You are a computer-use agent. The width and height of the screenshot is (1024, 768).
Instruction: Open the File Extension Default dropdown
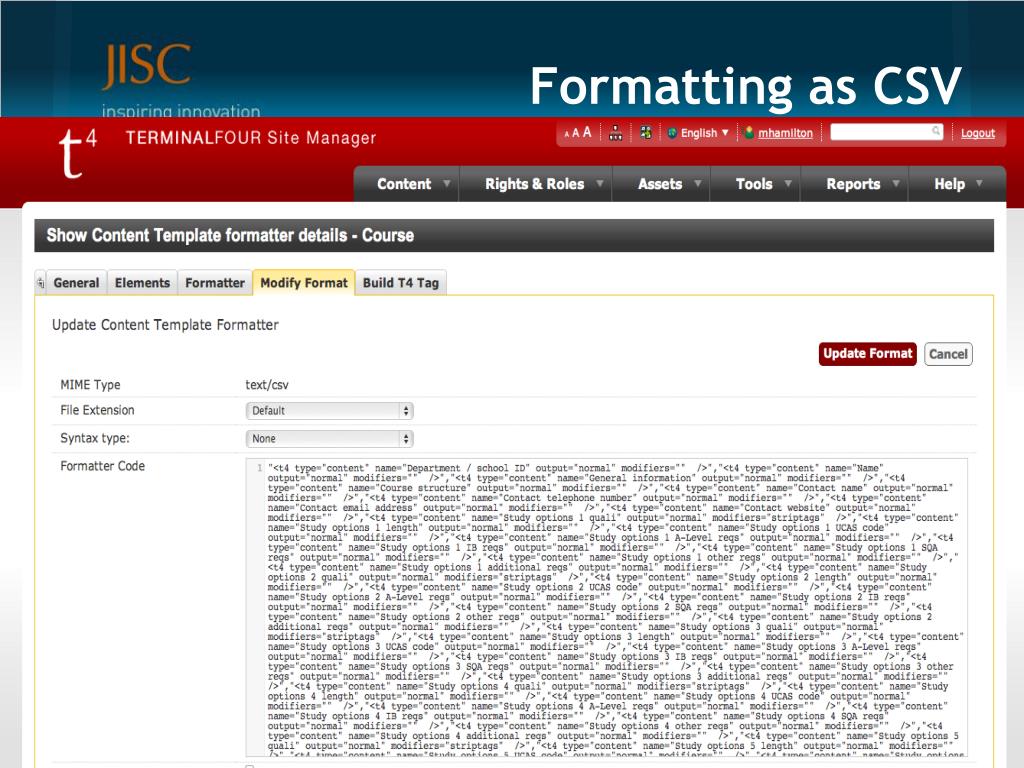click(329, 411)
